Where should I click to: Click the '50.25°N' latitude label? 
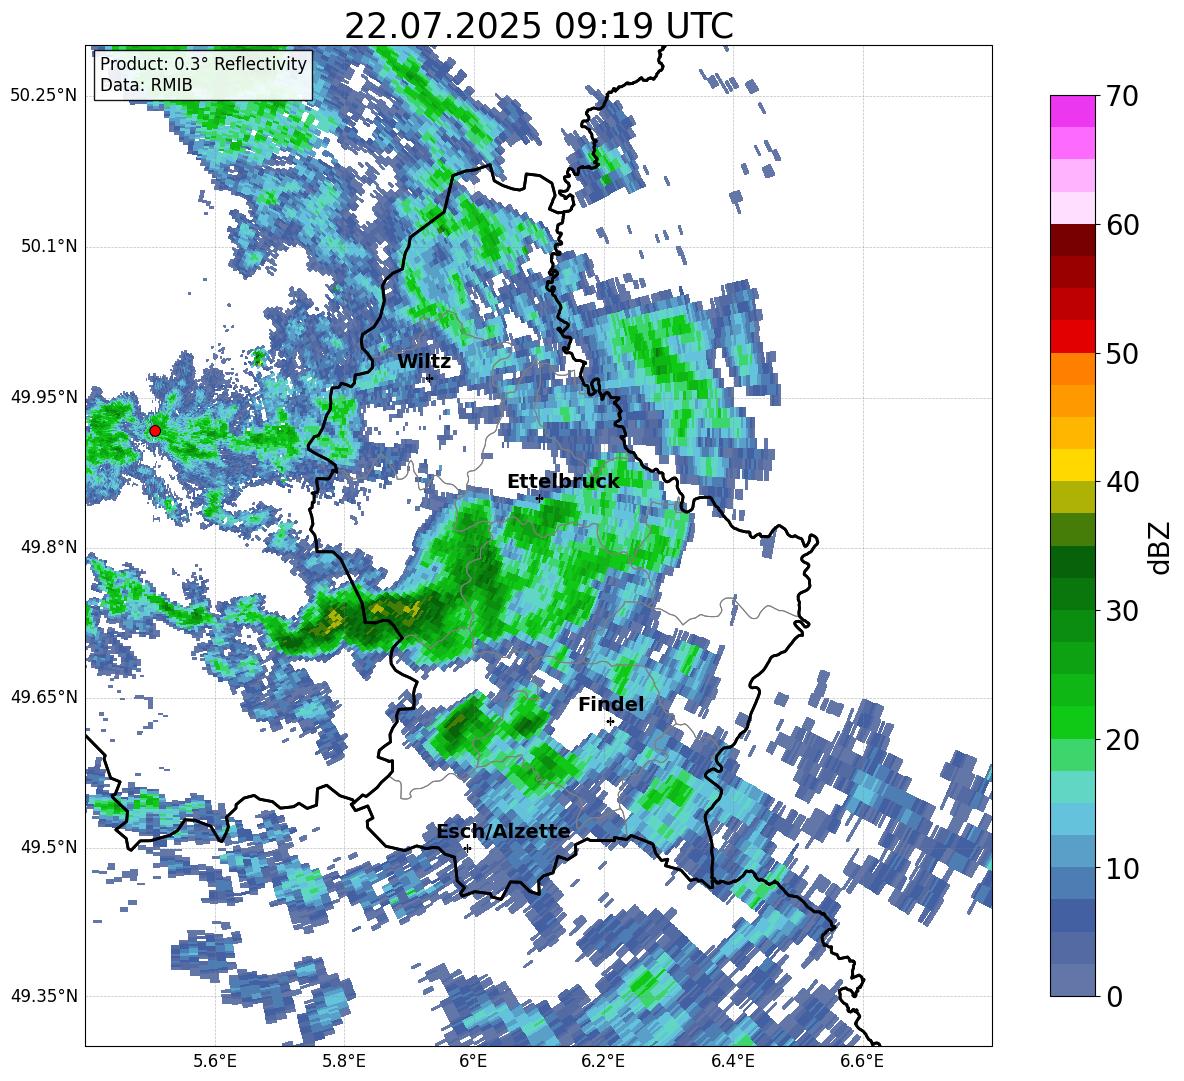click(44, 96)
